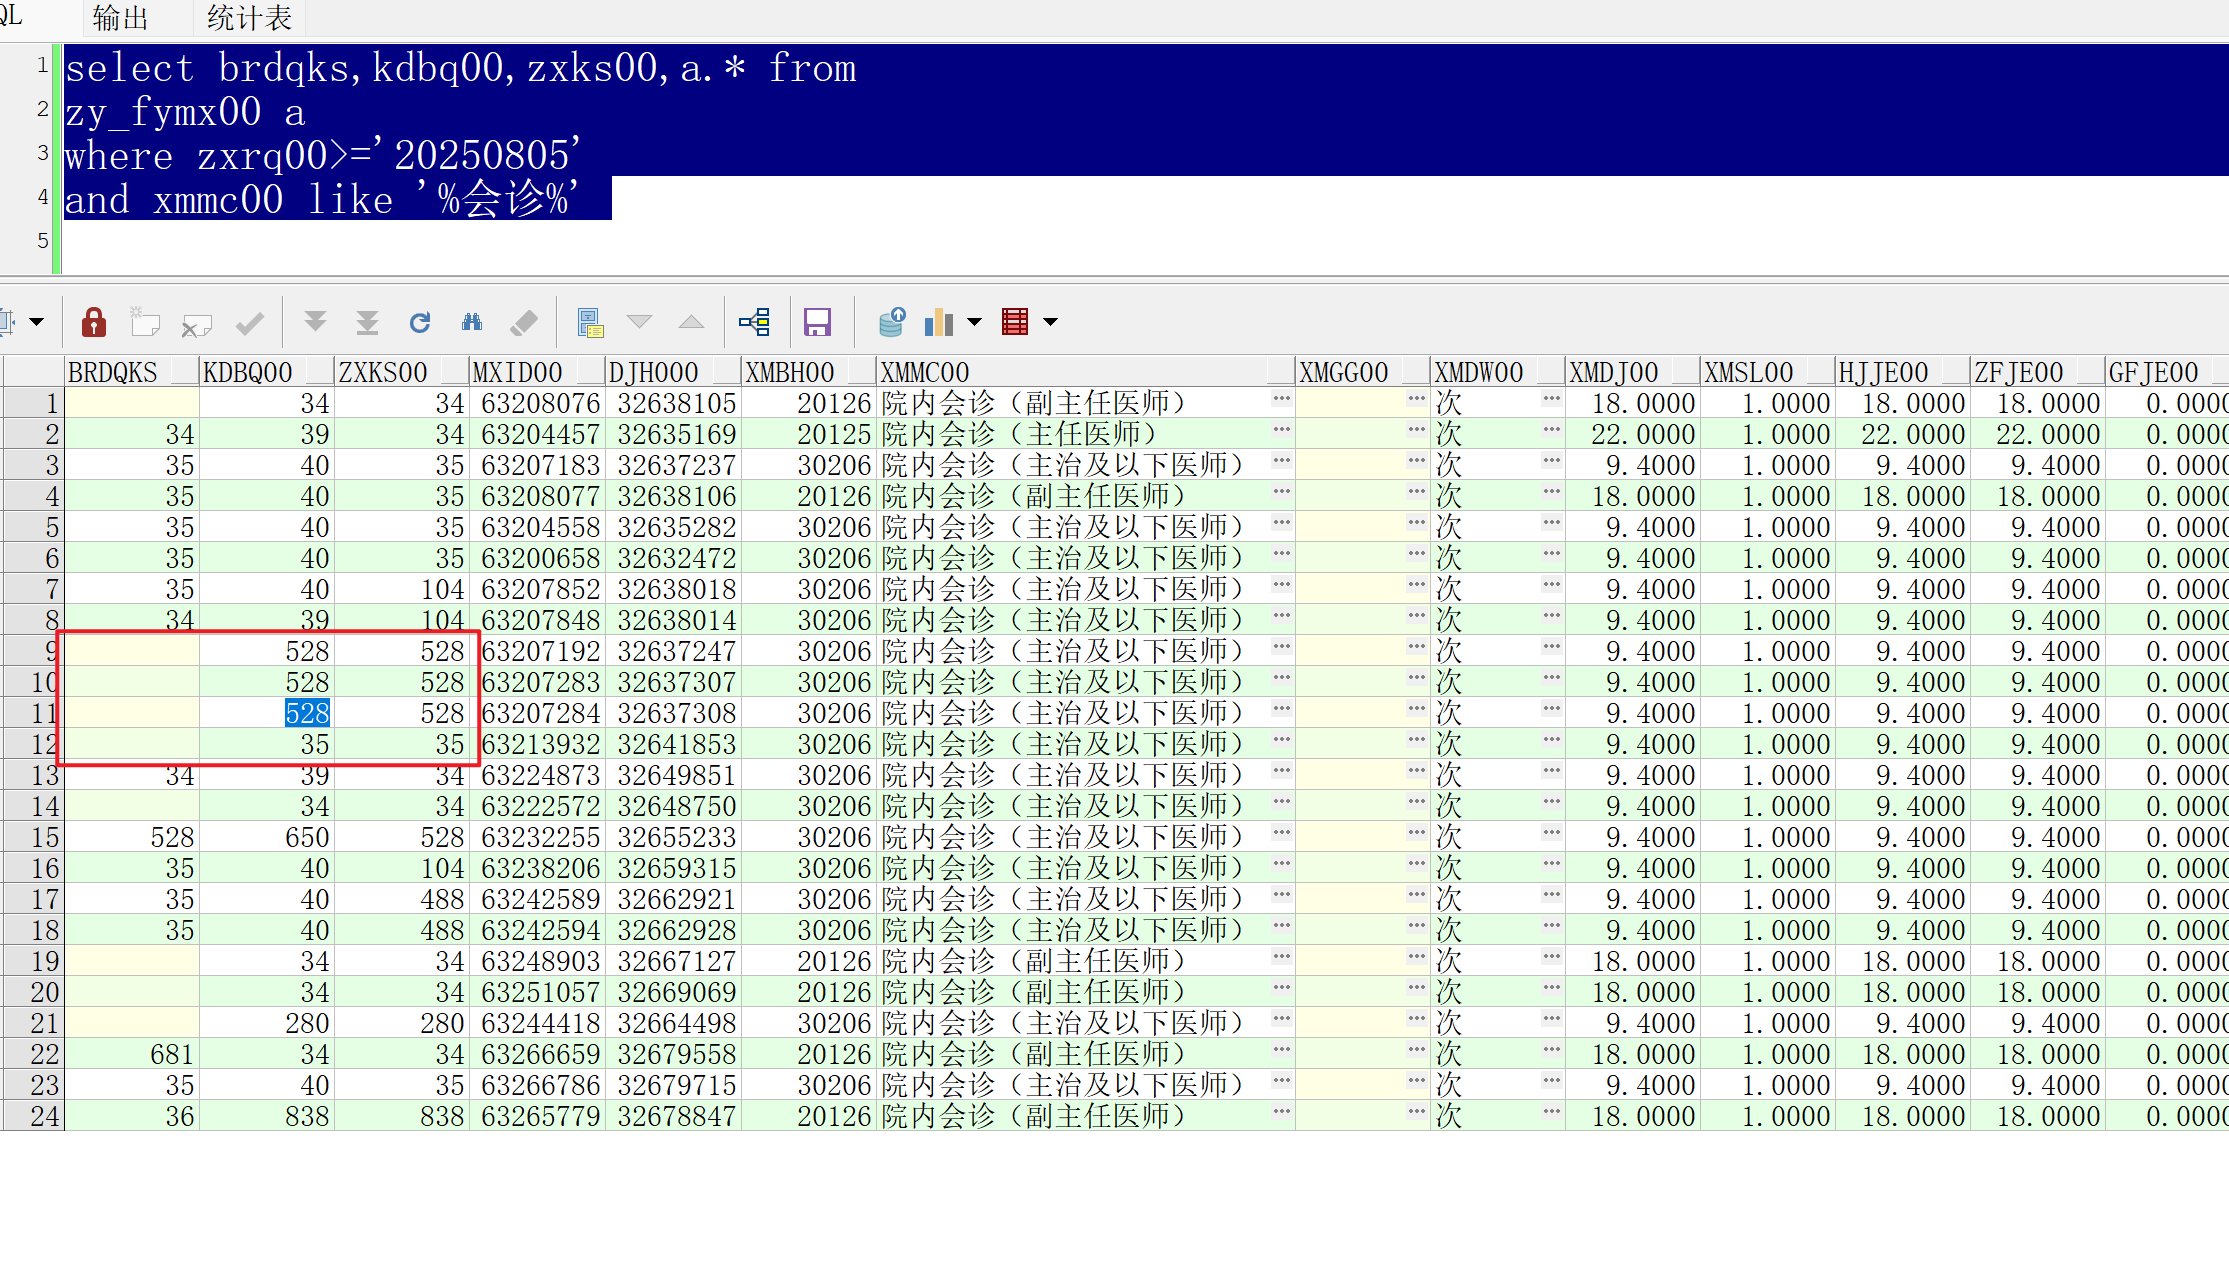The width and height of the screenshot is (2229, 1287).
Task: Expand the red grid dropdown arrow
Action: (x=1050, y=322)
